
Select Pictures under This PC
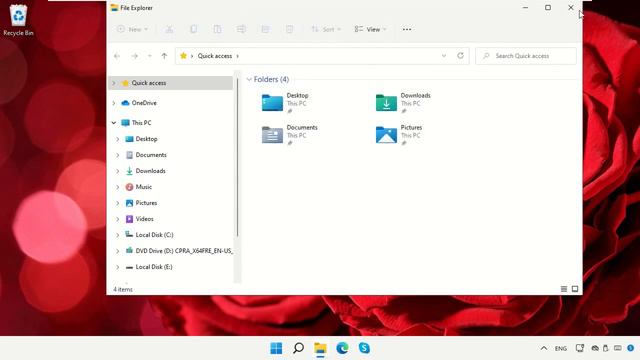[x=146, y=202]
